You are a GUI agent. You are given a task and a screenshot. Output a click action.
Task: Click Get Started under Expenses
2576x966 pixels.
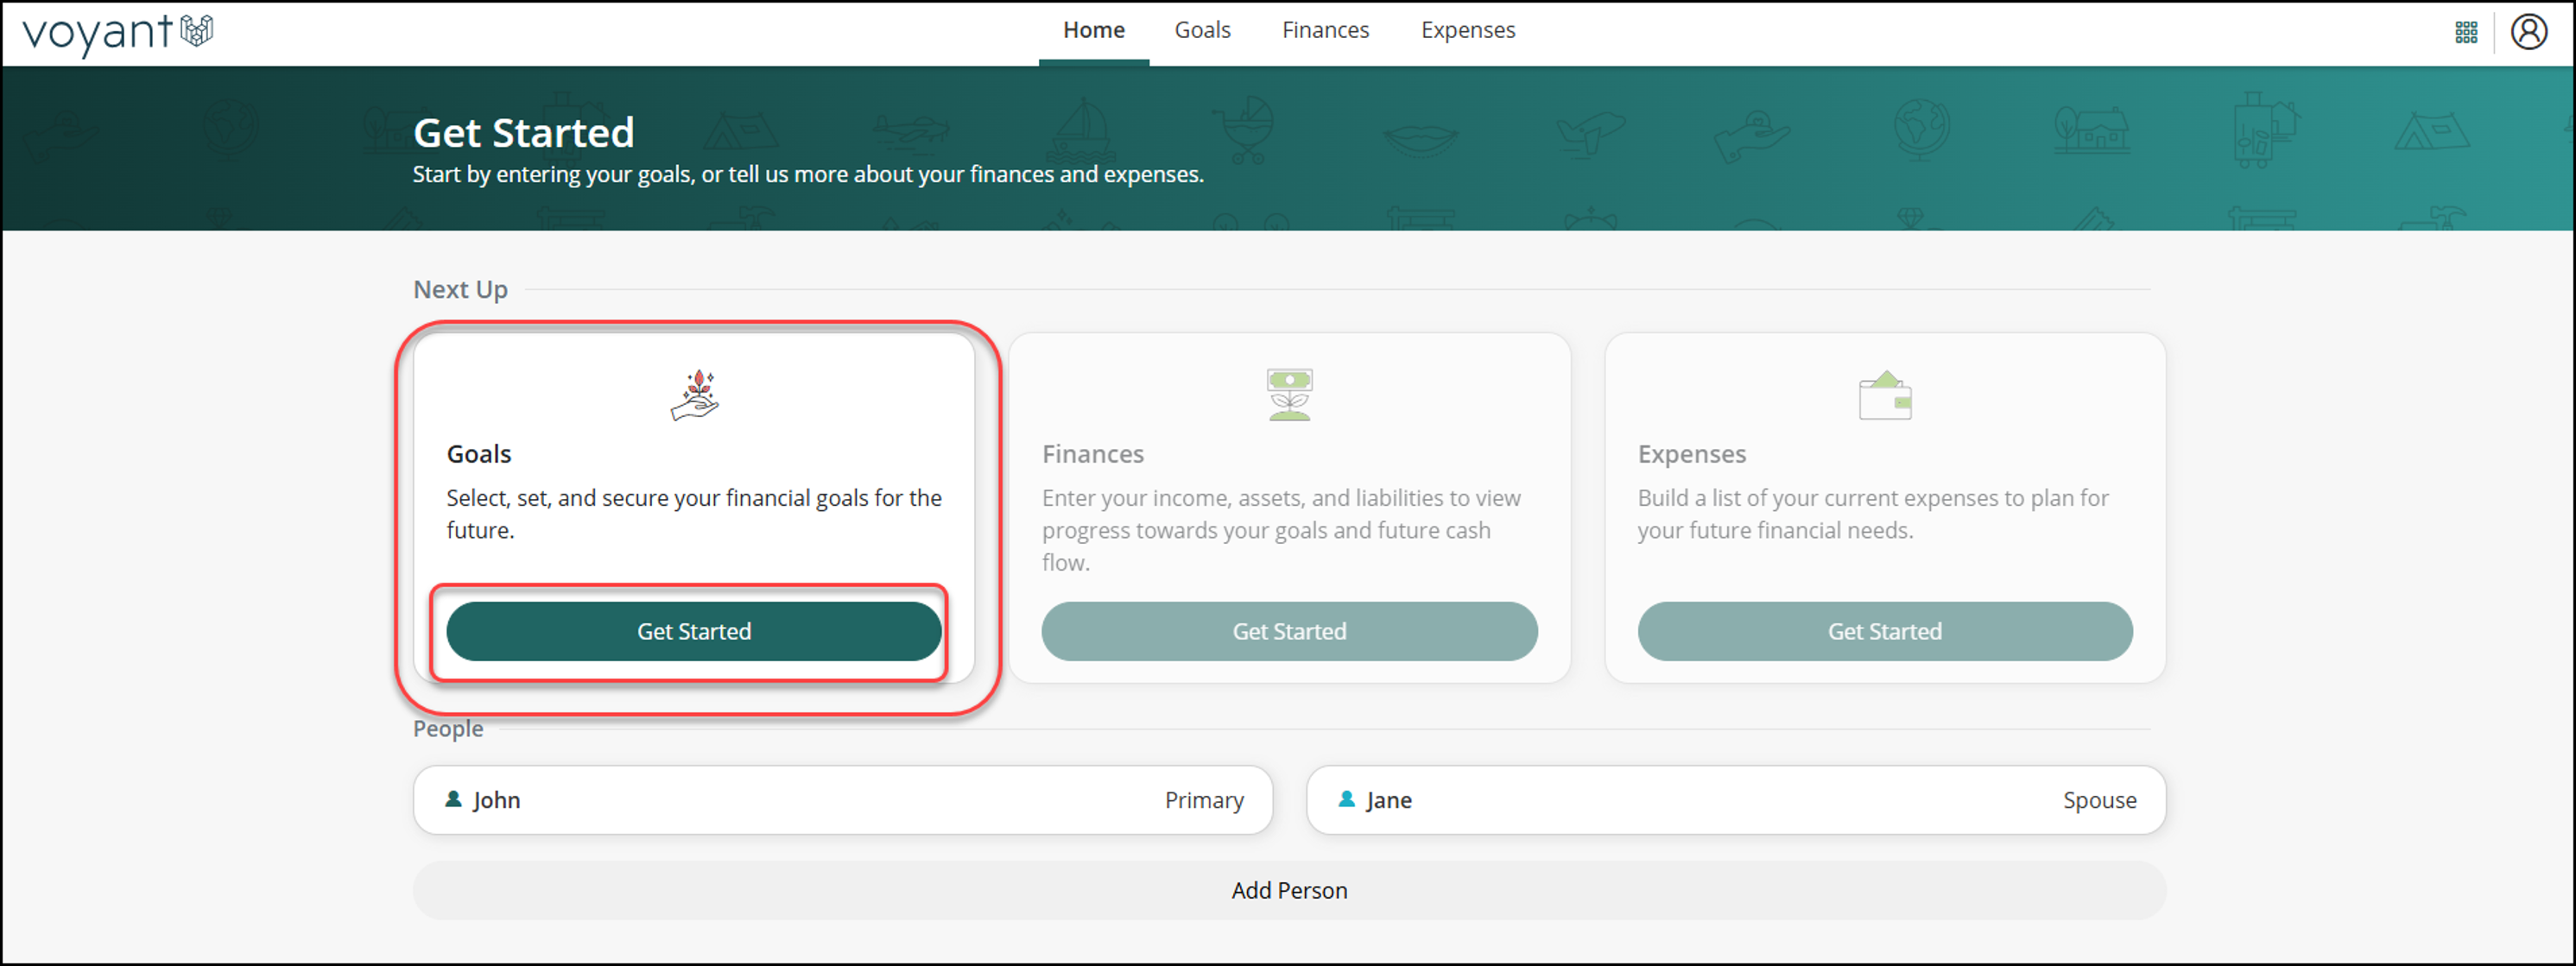coord(1884,631)
